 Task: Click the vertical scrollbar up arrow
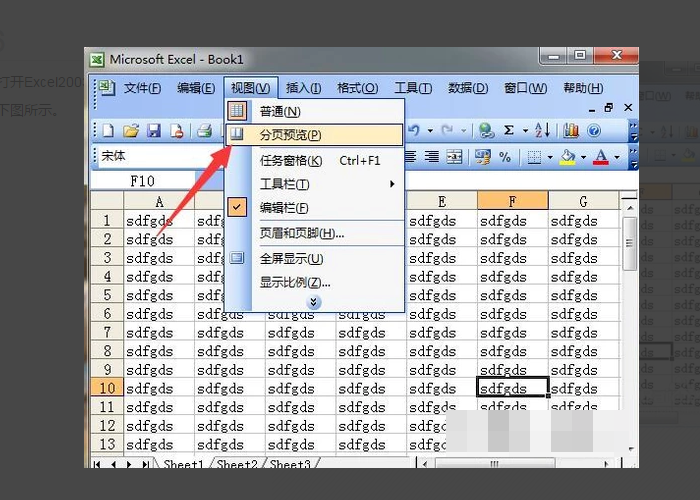[x=630, y=208]
